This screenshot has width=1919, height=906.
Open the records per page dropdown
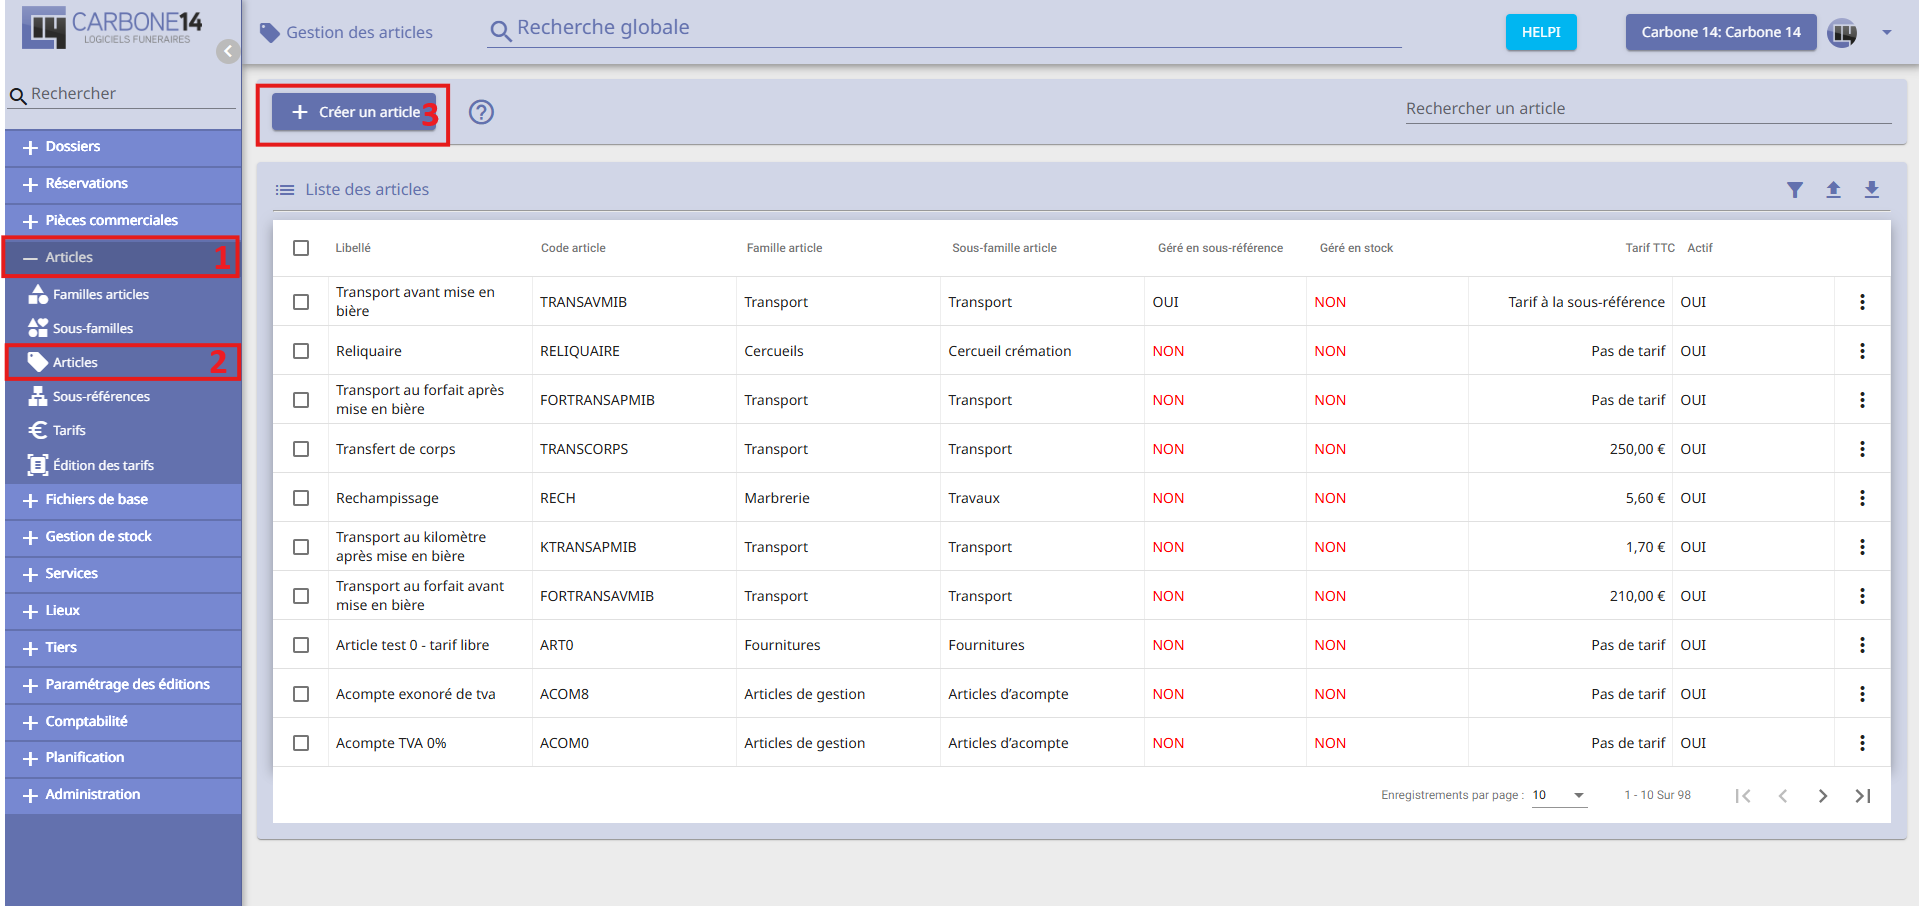pyautogui.click(x=1559, y=796)
